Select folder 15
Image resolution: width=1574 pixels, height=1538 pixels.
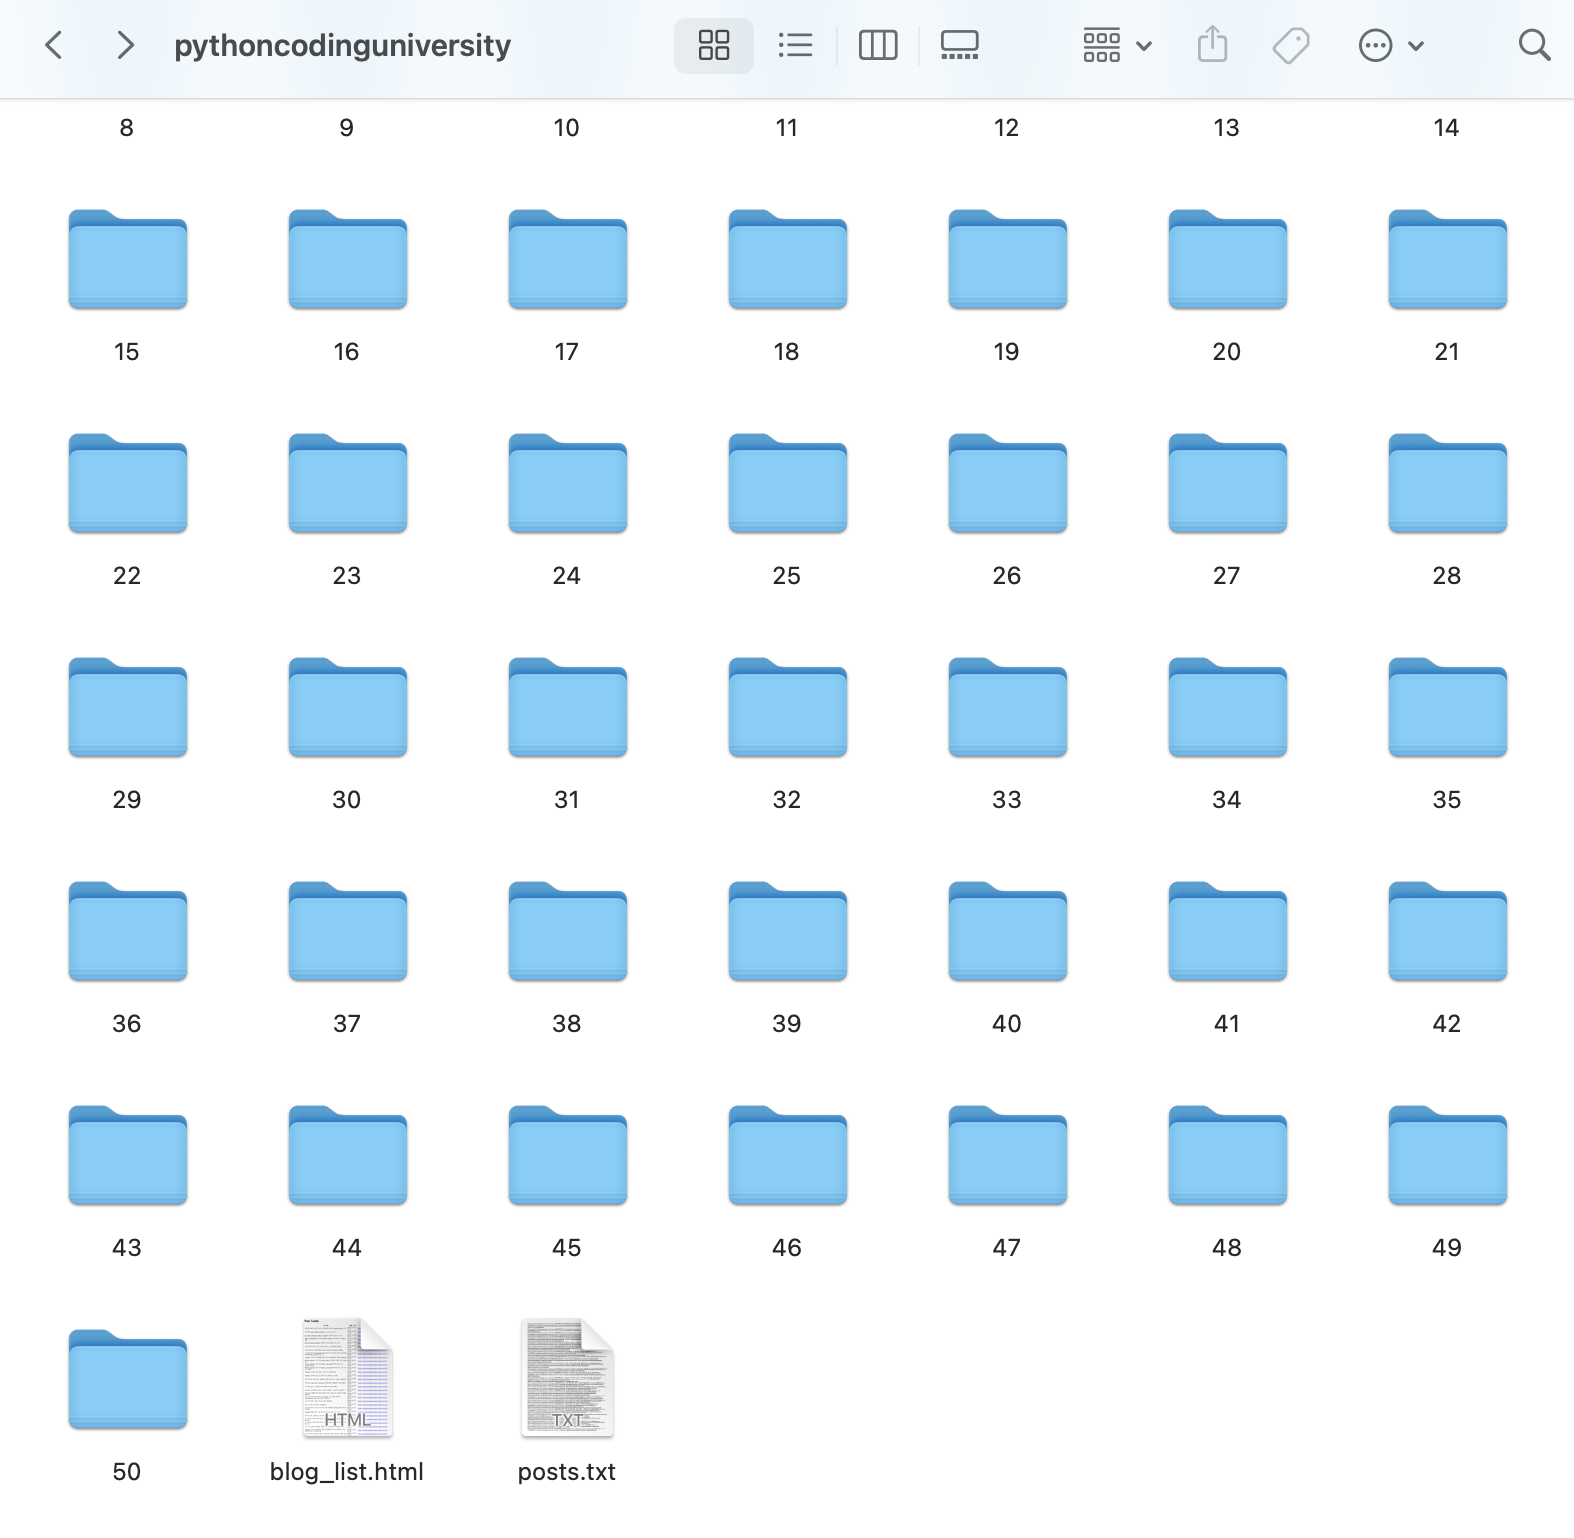pos(128,259)
